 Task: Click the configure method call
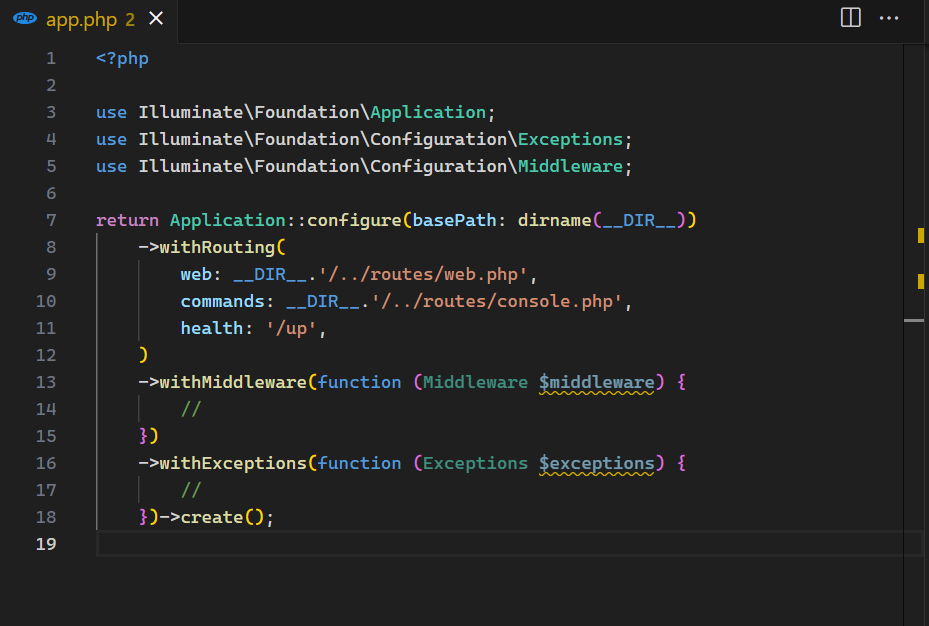354,220
